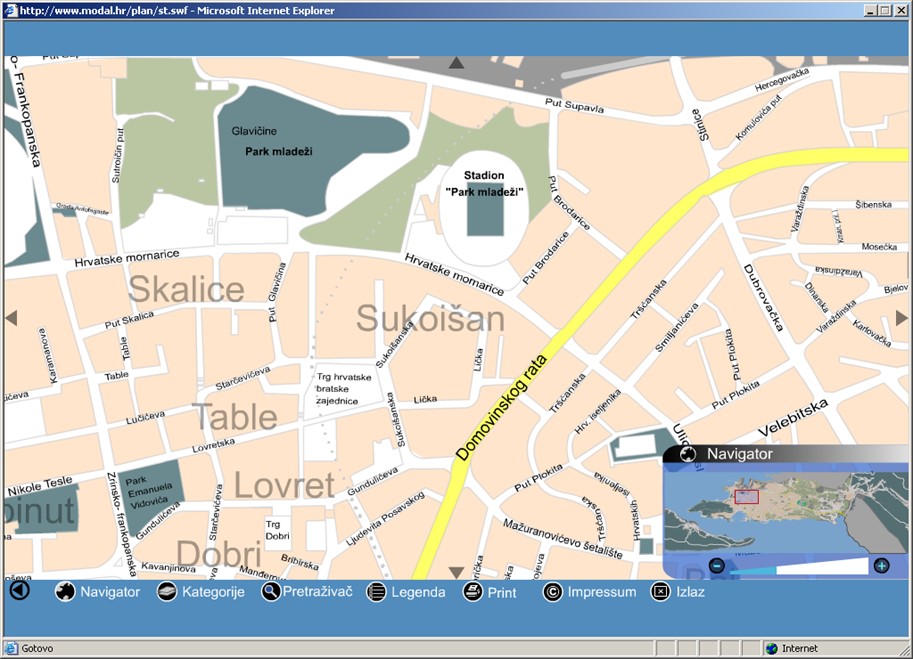This screenshot has width=913, height=659.
Task: Click the back arrow icon in bottom toolbar
Action: pyautogui.click(x=19, y=590)
